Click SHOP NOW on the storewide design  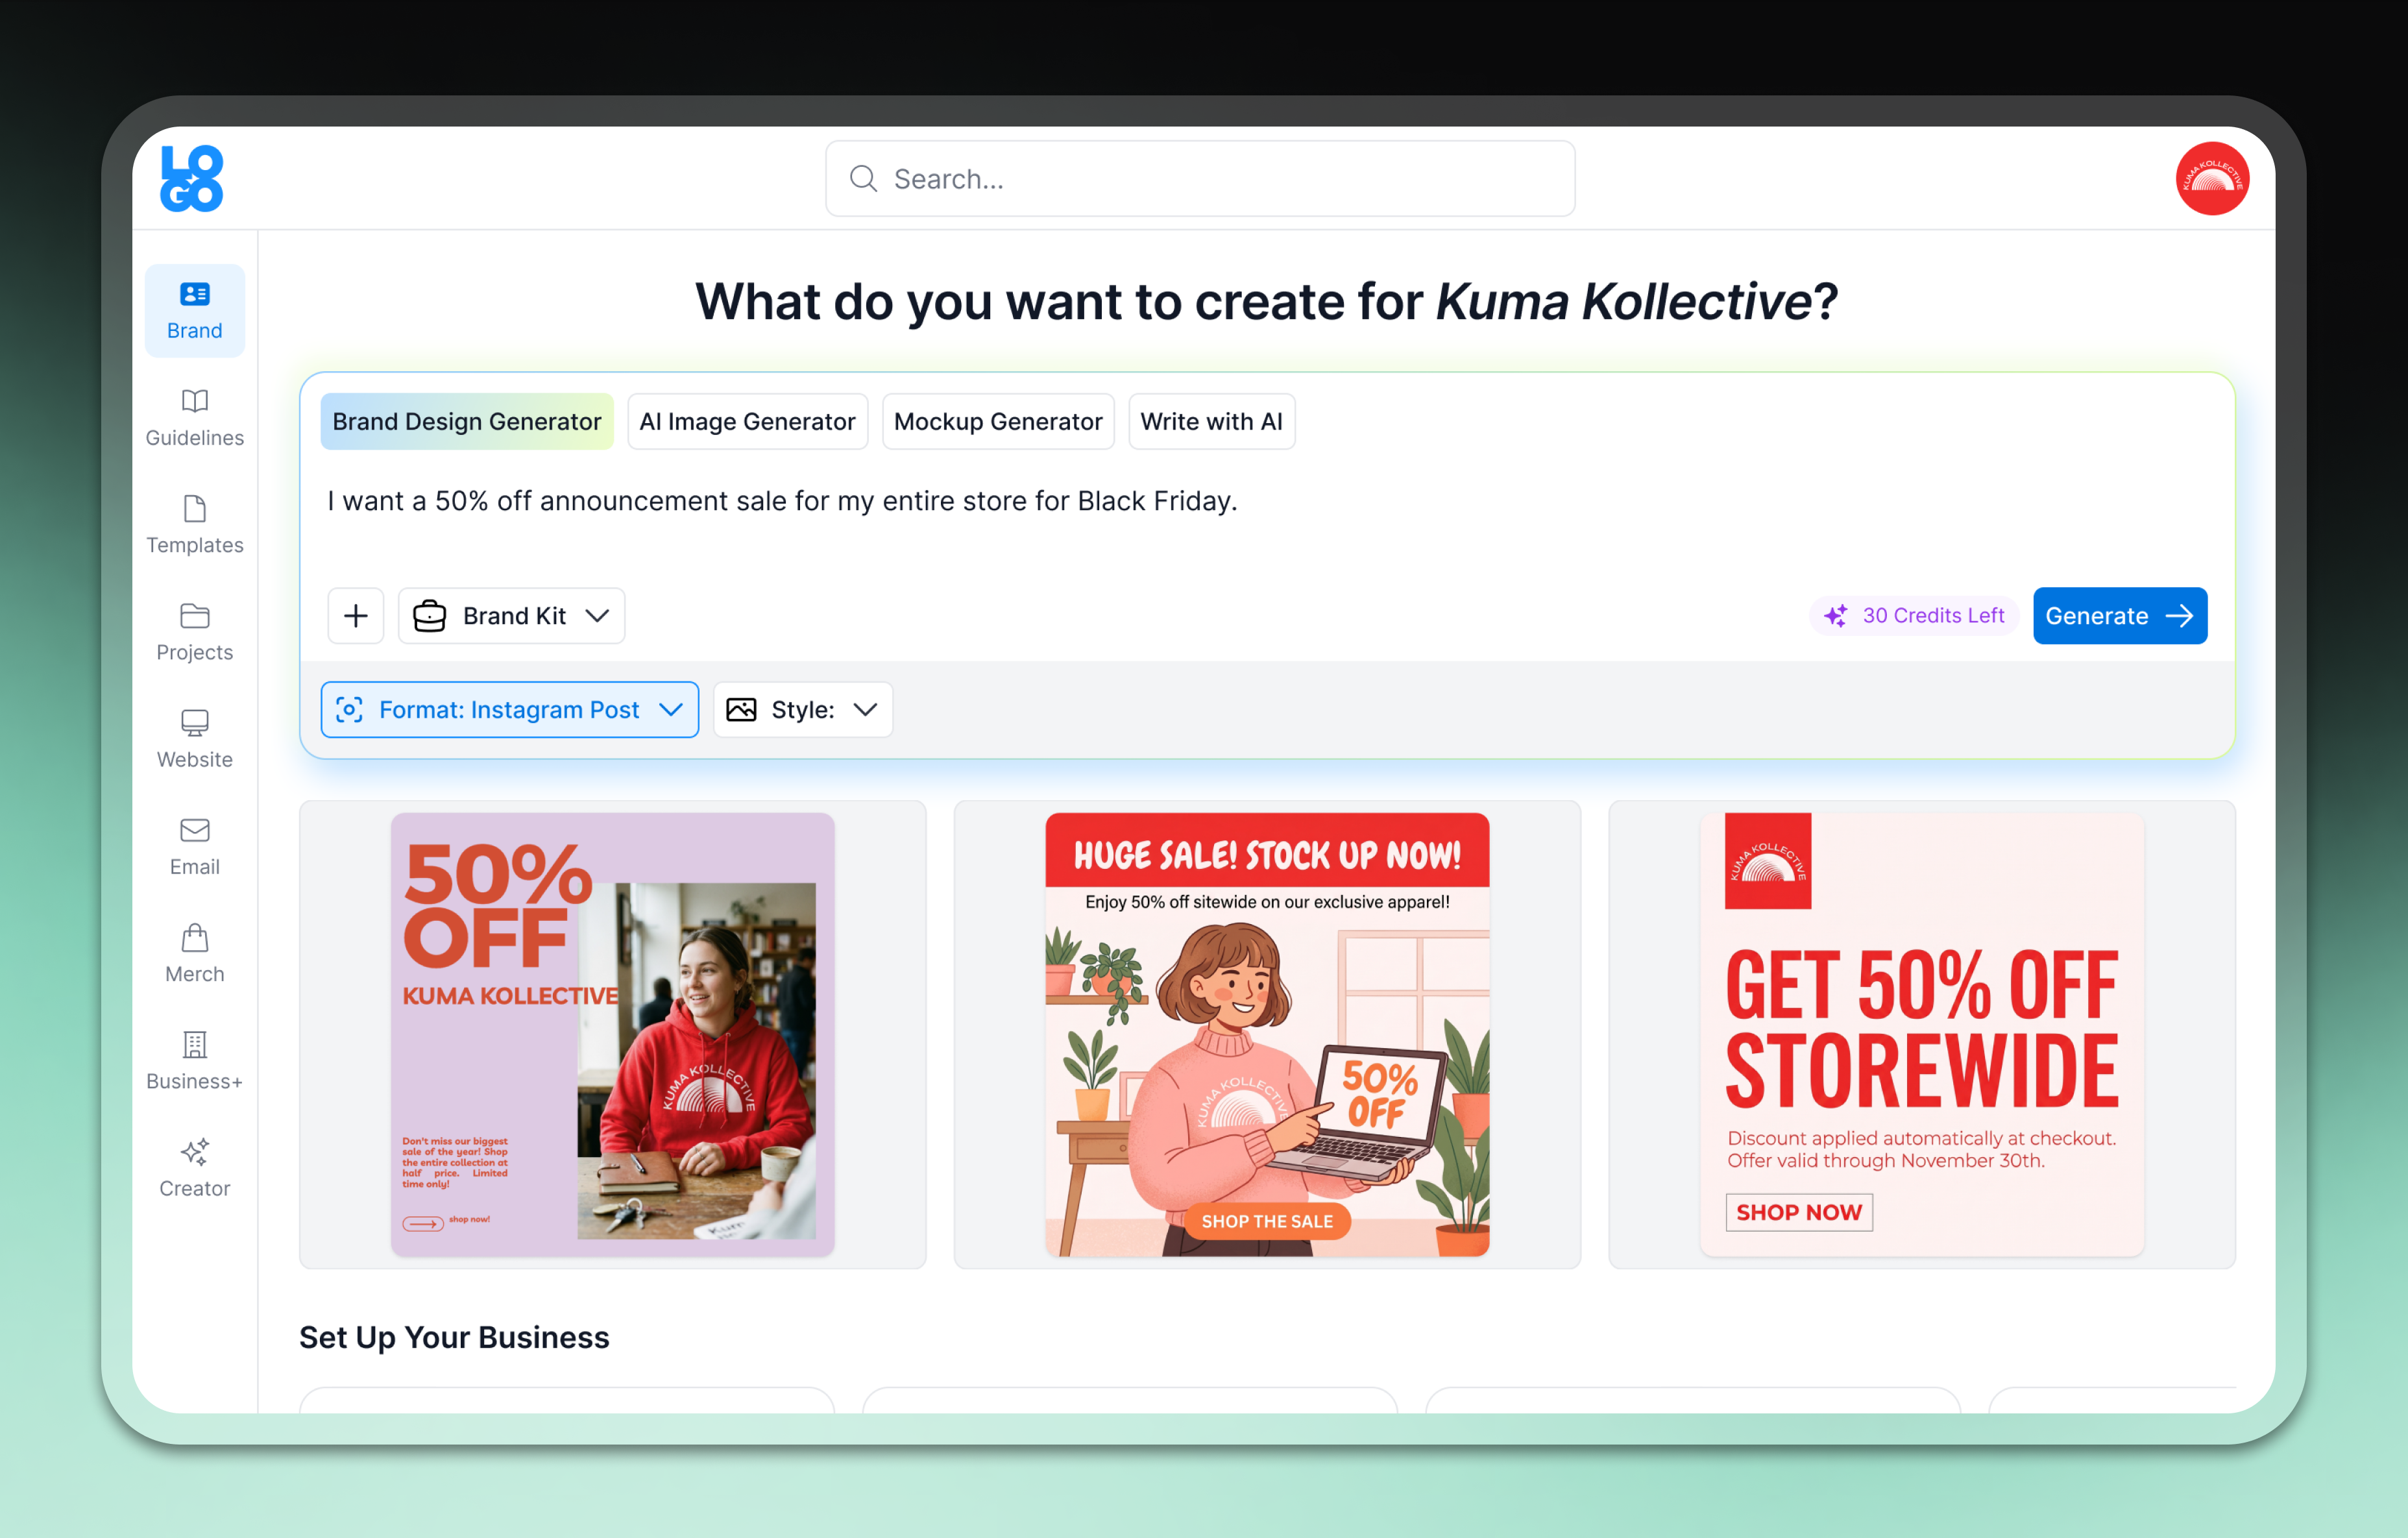click(1799, 1213)
